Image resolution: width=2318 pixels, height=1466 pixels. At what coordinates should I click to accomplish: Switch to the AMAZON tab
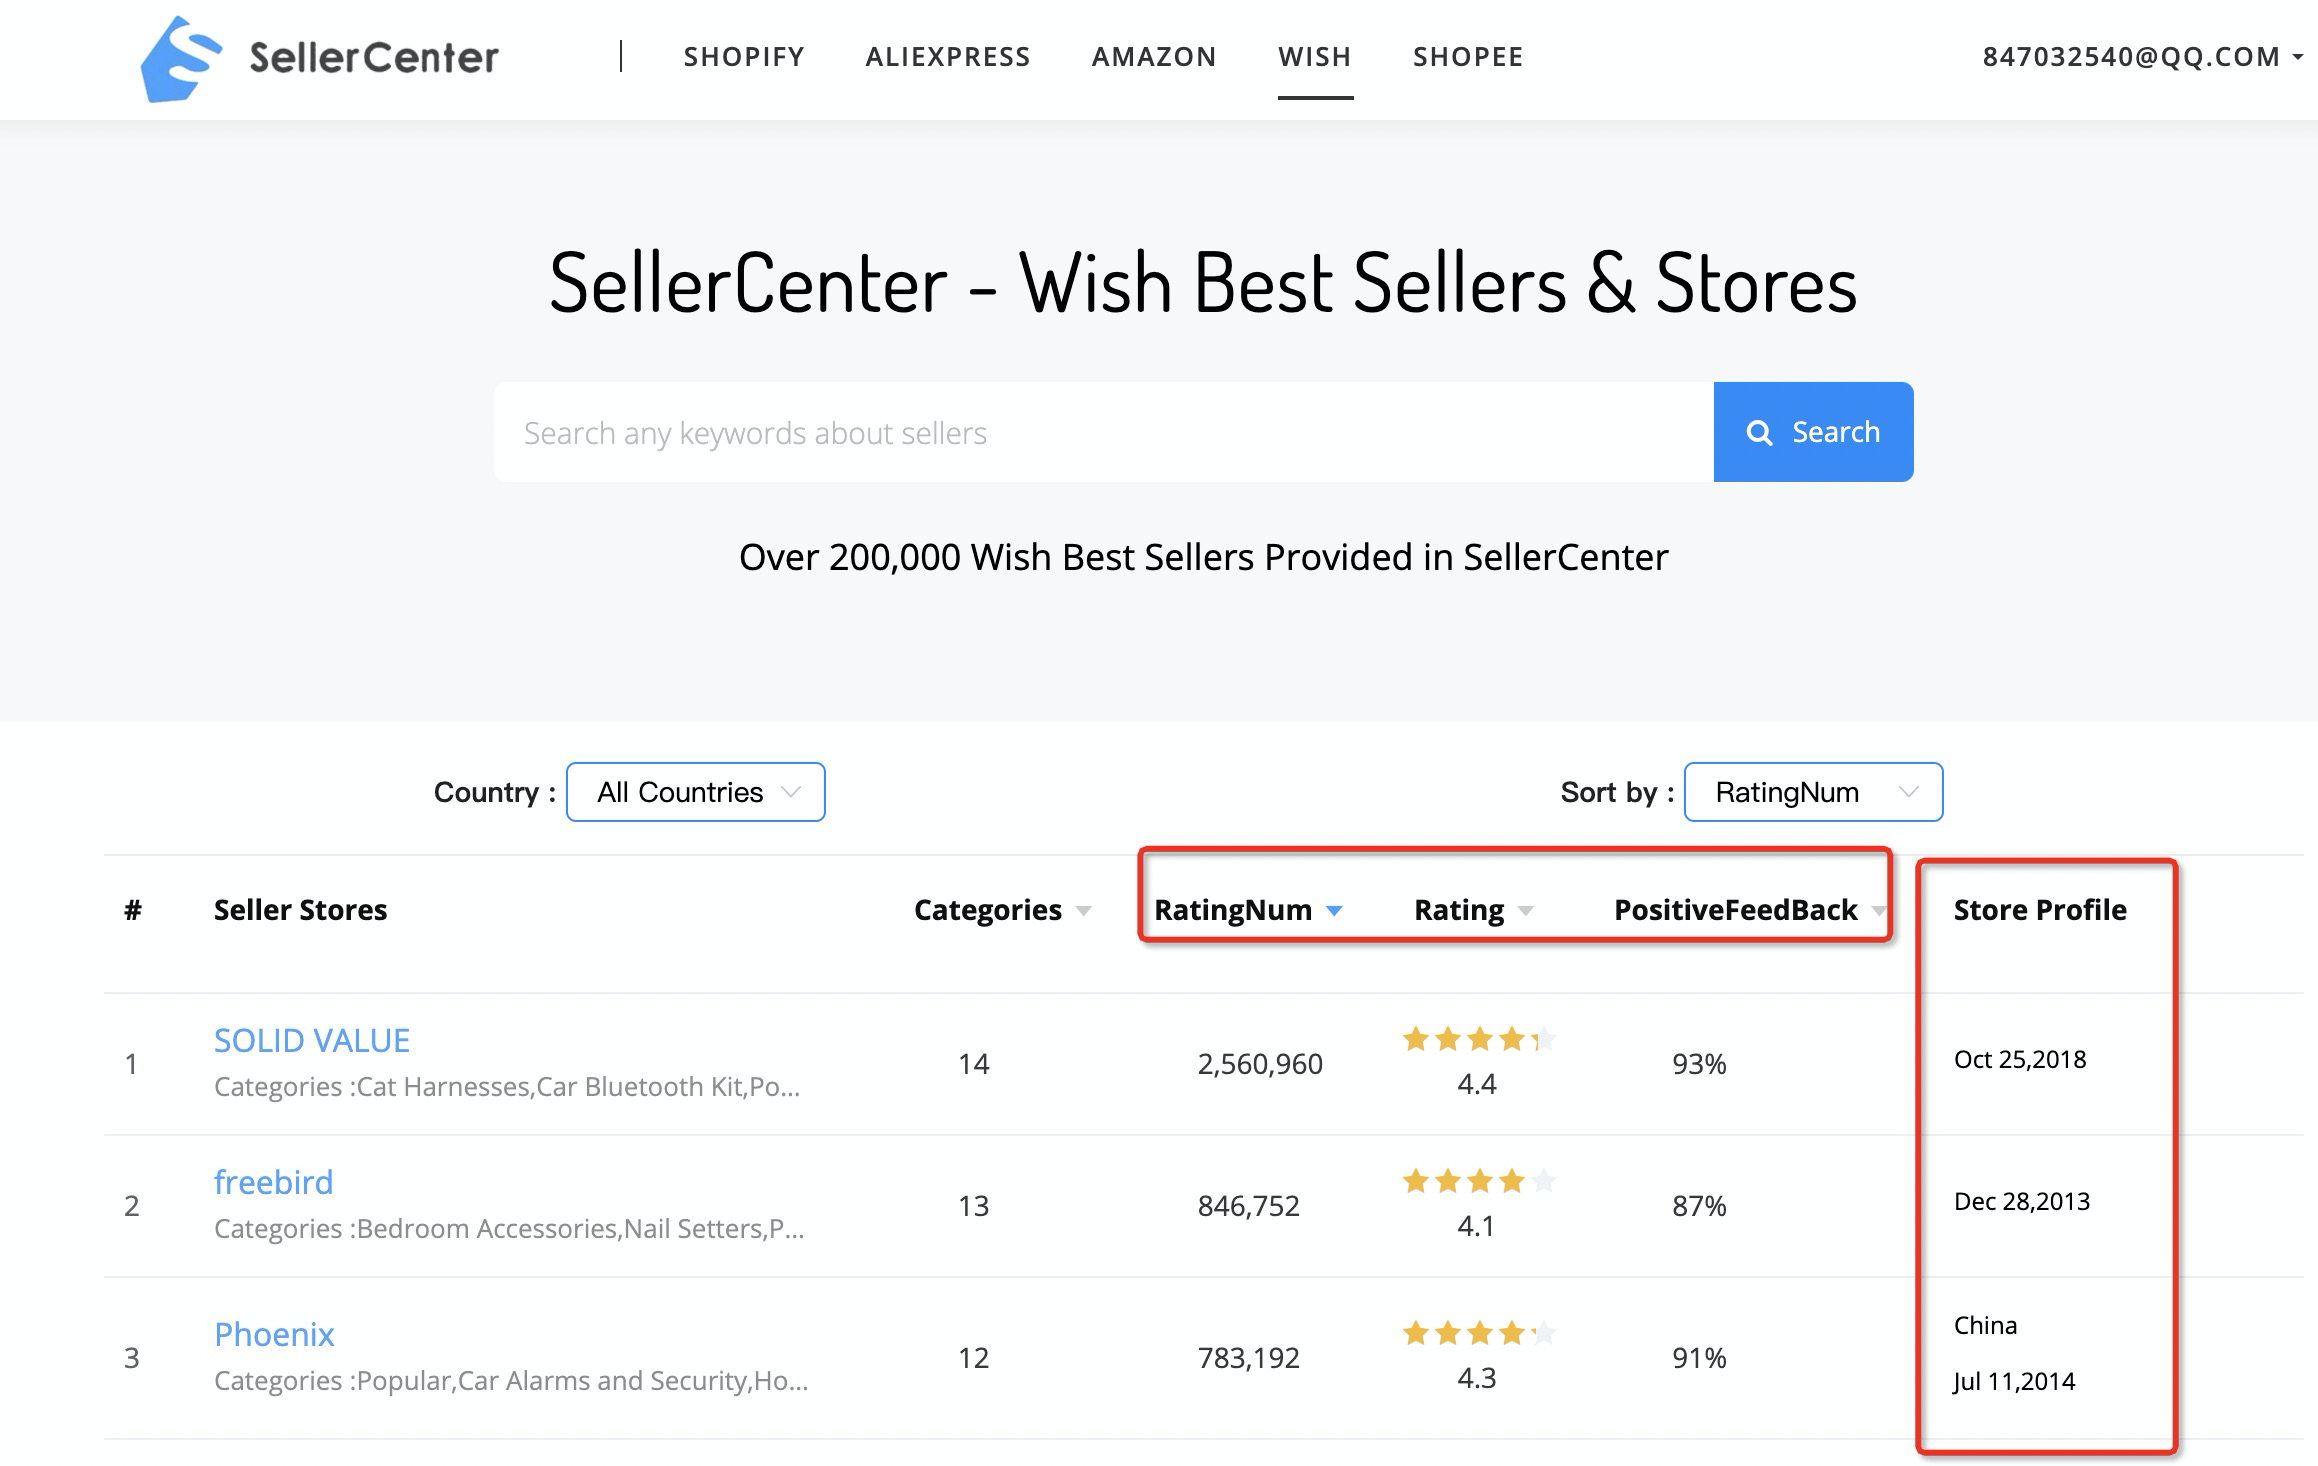tap(1155, 57)
